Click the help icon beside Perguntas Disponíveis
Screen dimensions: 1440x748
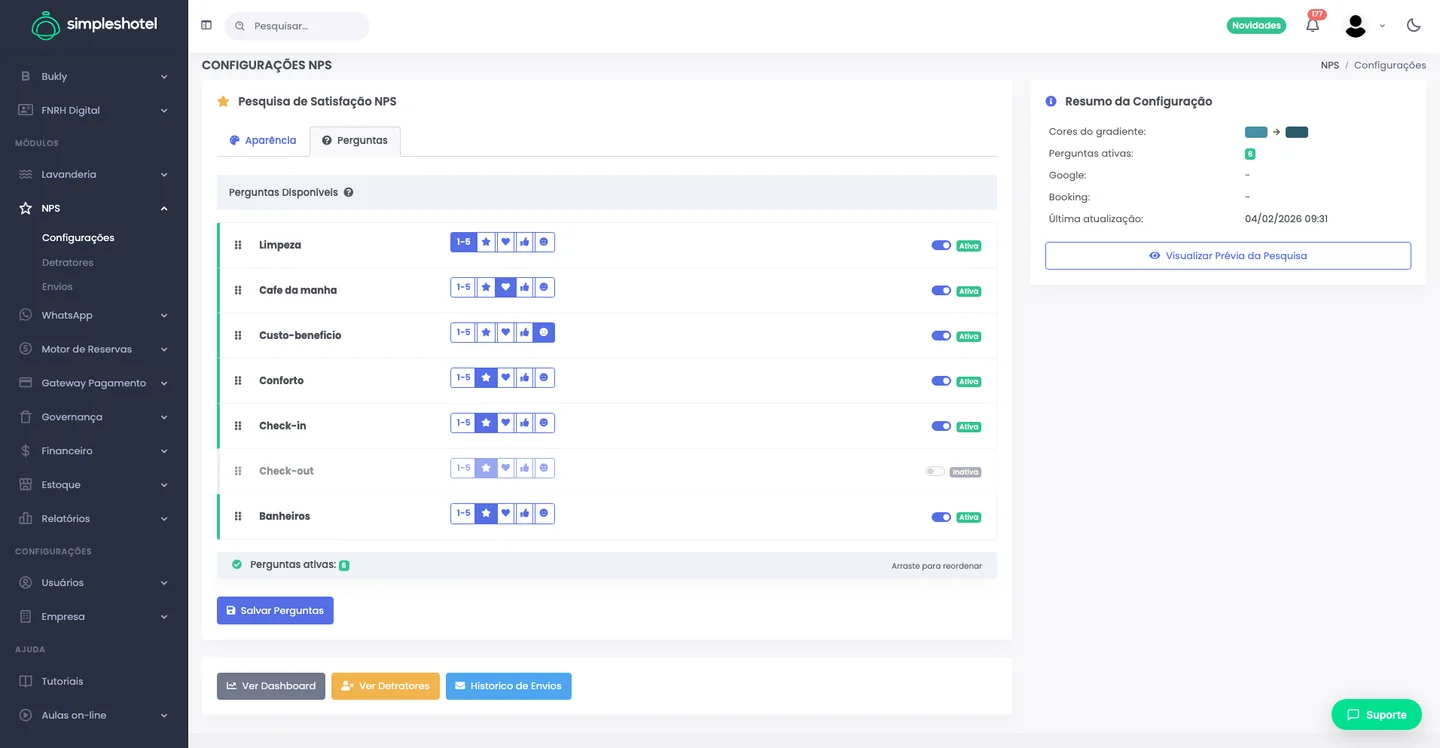pyautogui.click(x=348, y=193)
